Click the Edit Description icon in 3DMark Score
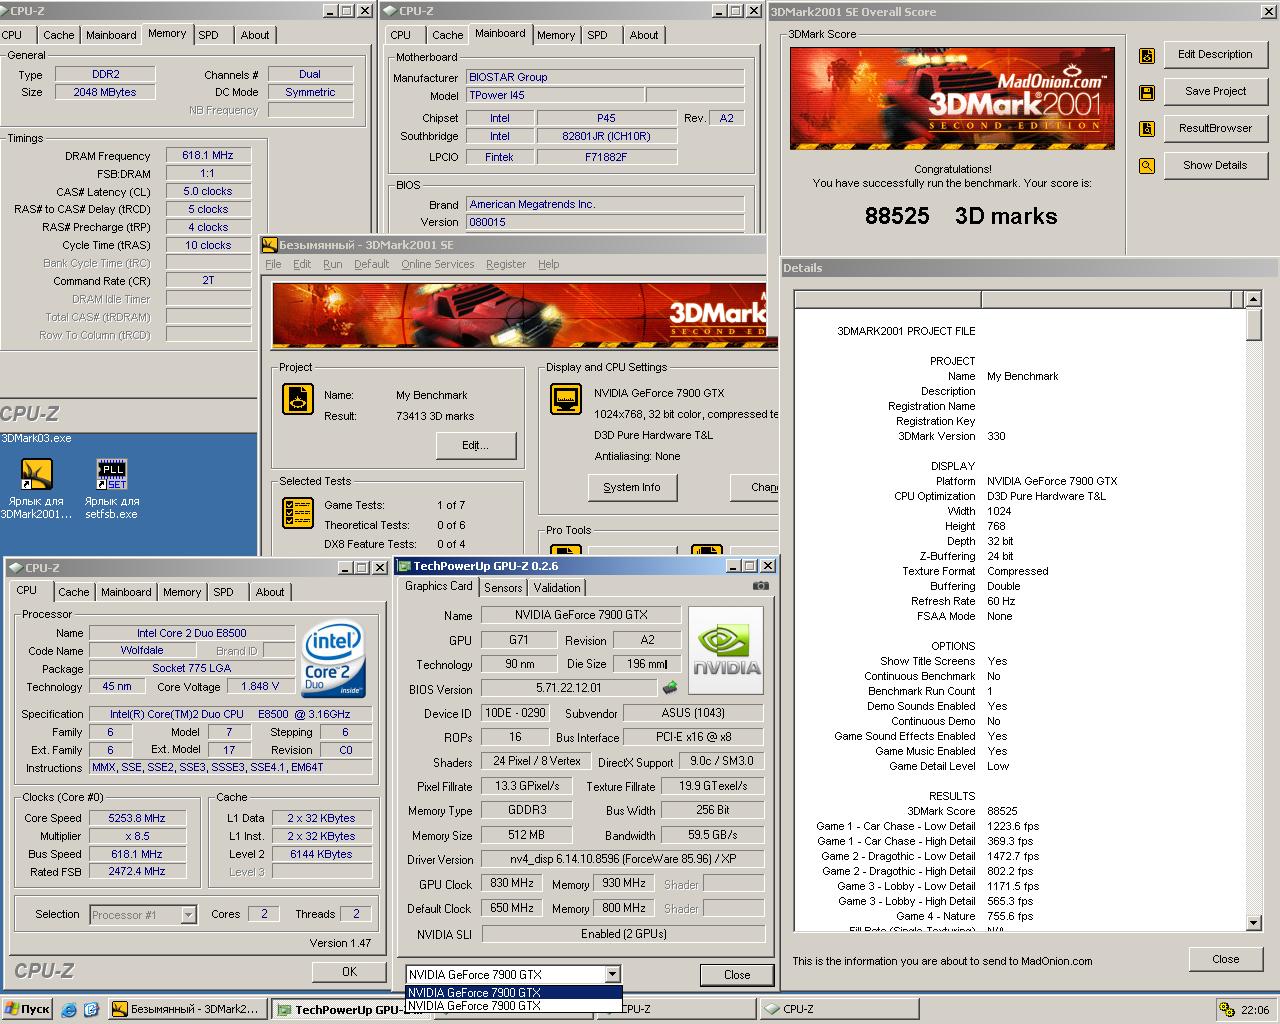The width and height of the screenshot is (1280, 1024). 1147,56
